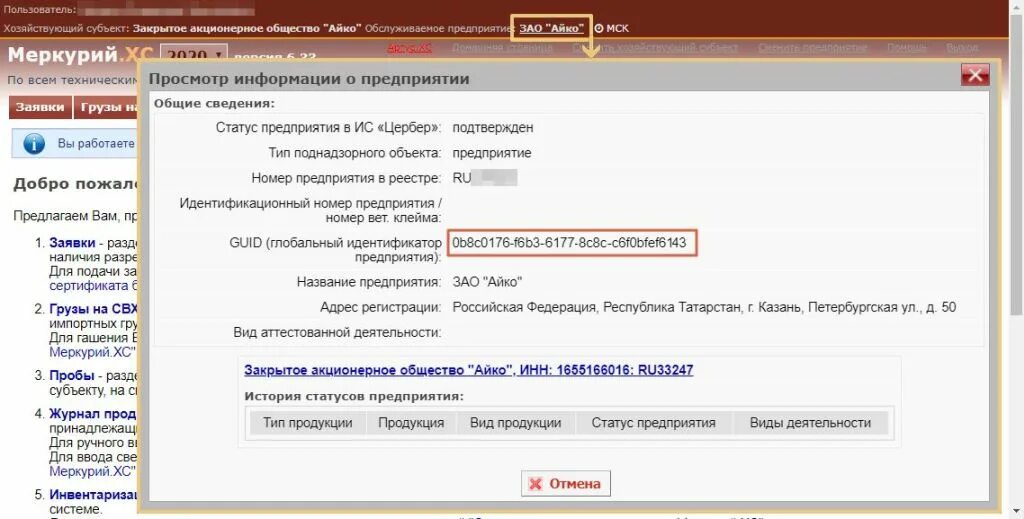Click Сменить предприятие link in top bar
This screenshot has height=519, width=1024.
coord(812,48)
